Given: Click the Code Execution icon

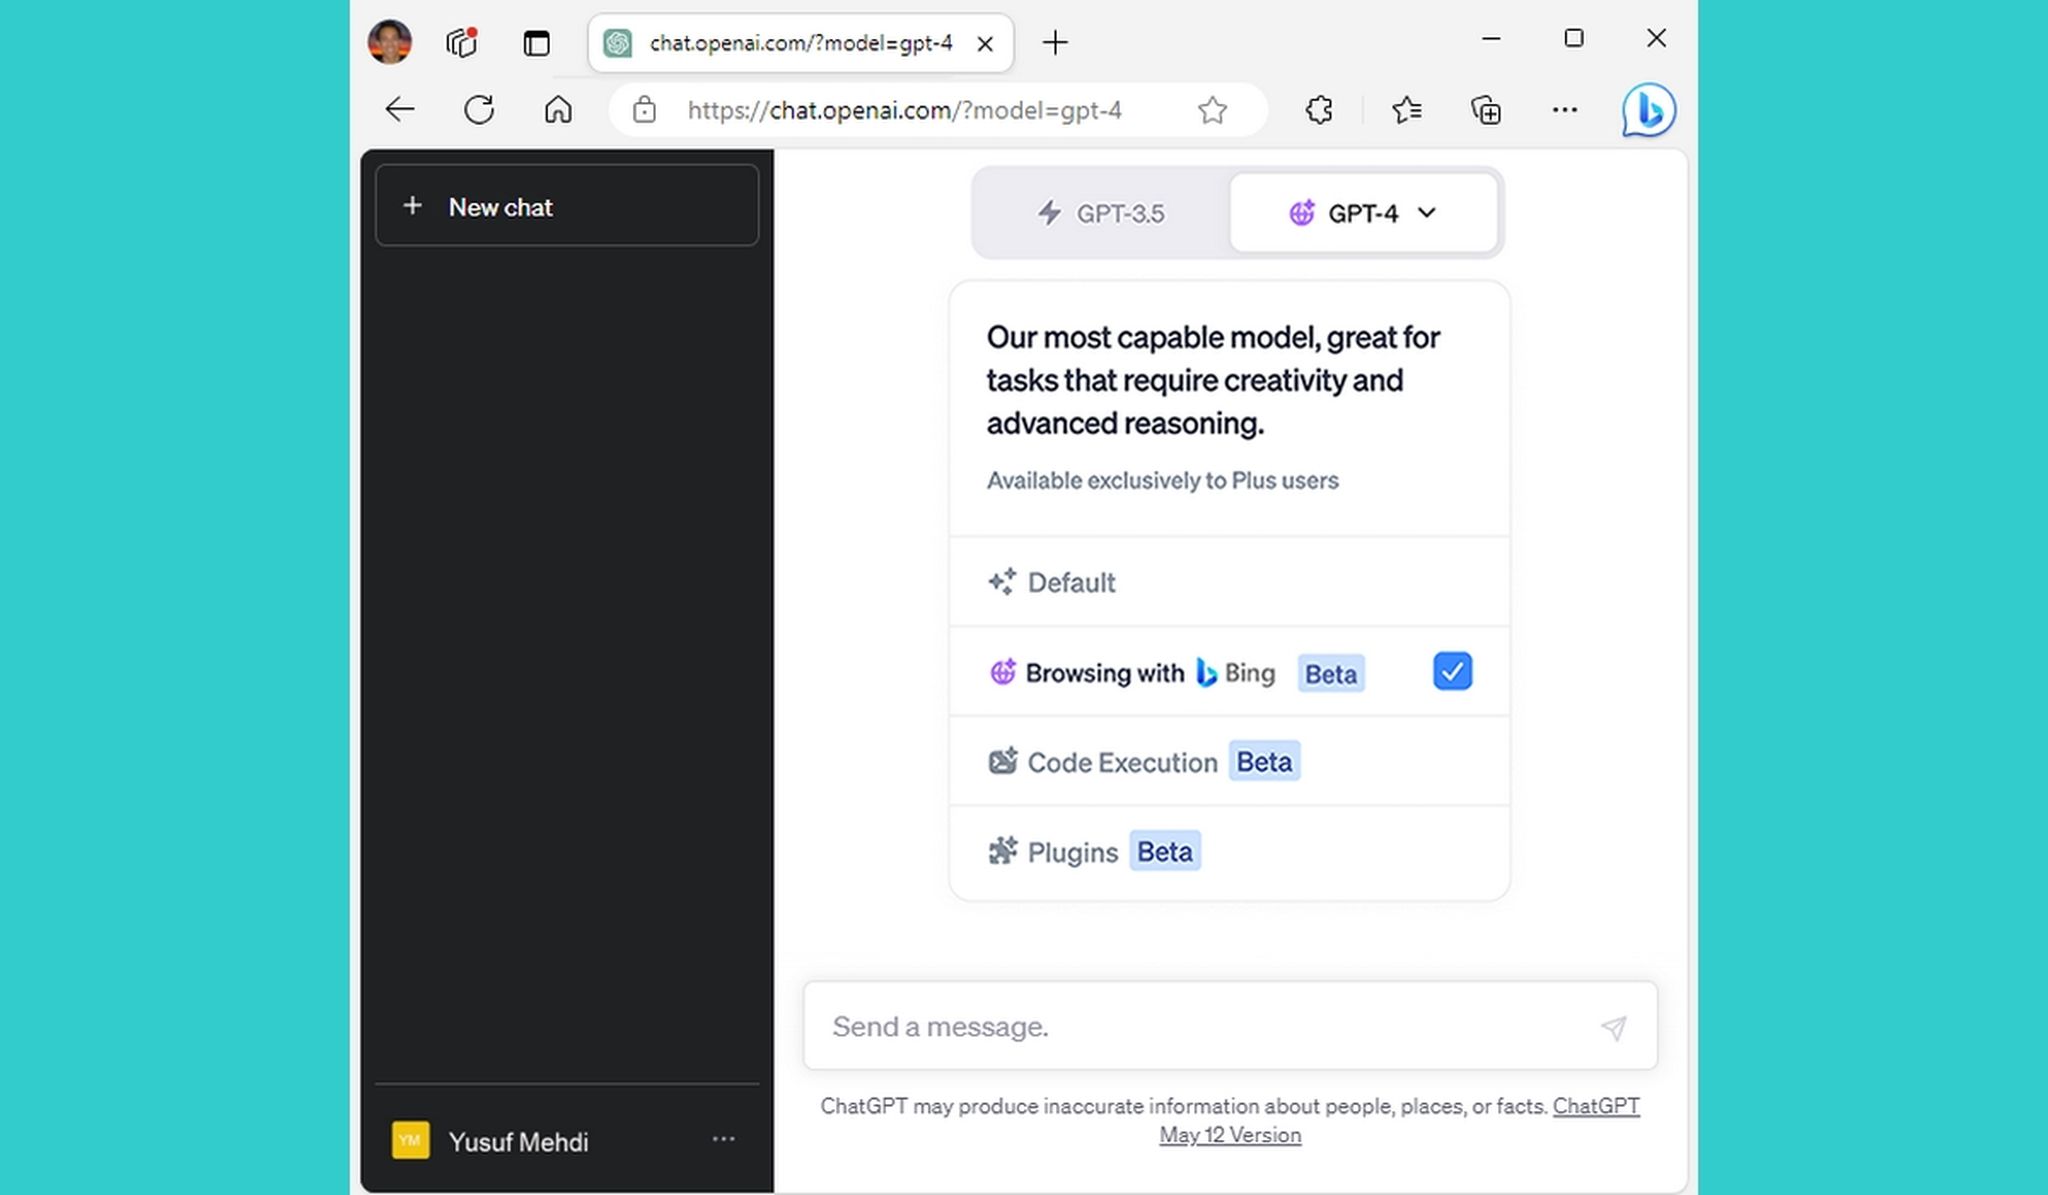Looking at the screenshot, I should click(x=1002, y=761).
